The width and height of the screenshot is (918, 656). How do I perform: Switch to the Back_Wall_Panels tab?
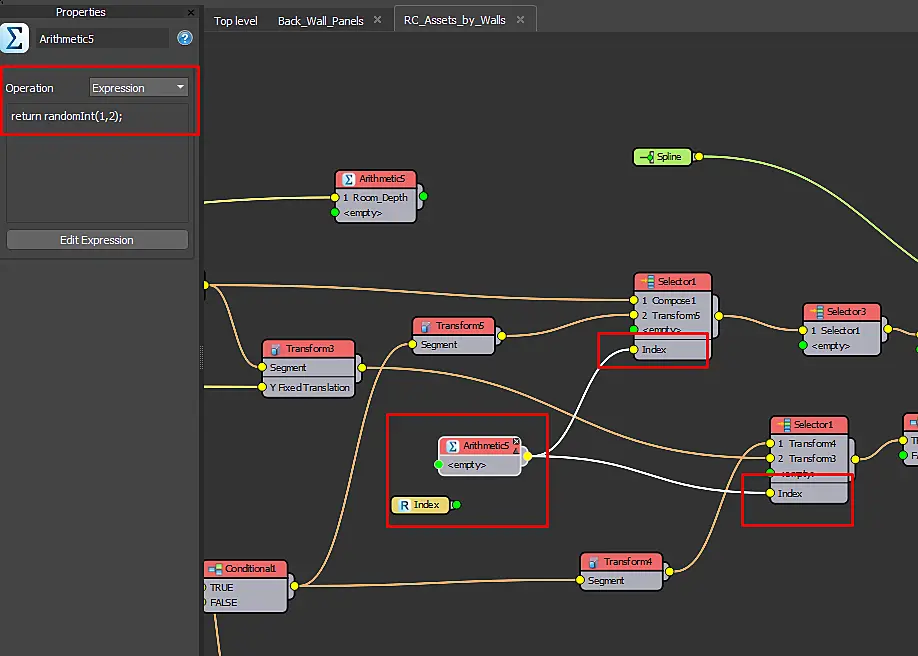click(x=320, y=20)
